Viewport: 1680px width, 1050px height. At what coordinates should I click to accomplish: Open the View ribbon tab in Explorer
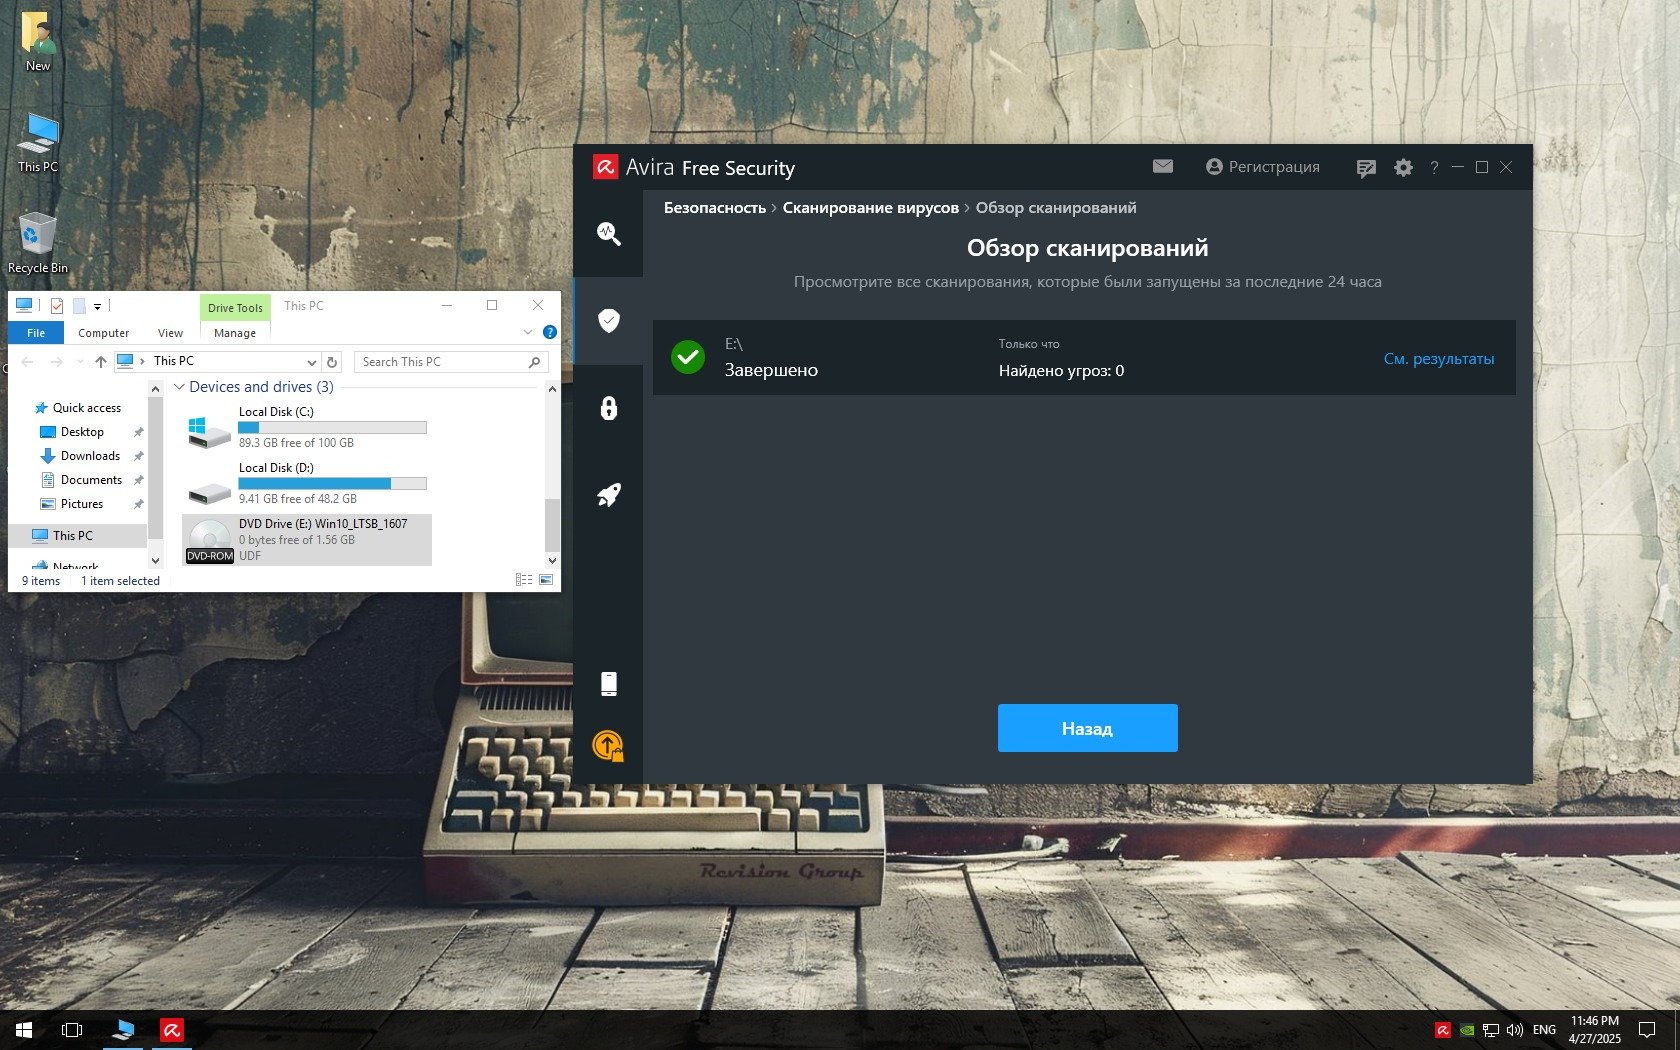170,333
